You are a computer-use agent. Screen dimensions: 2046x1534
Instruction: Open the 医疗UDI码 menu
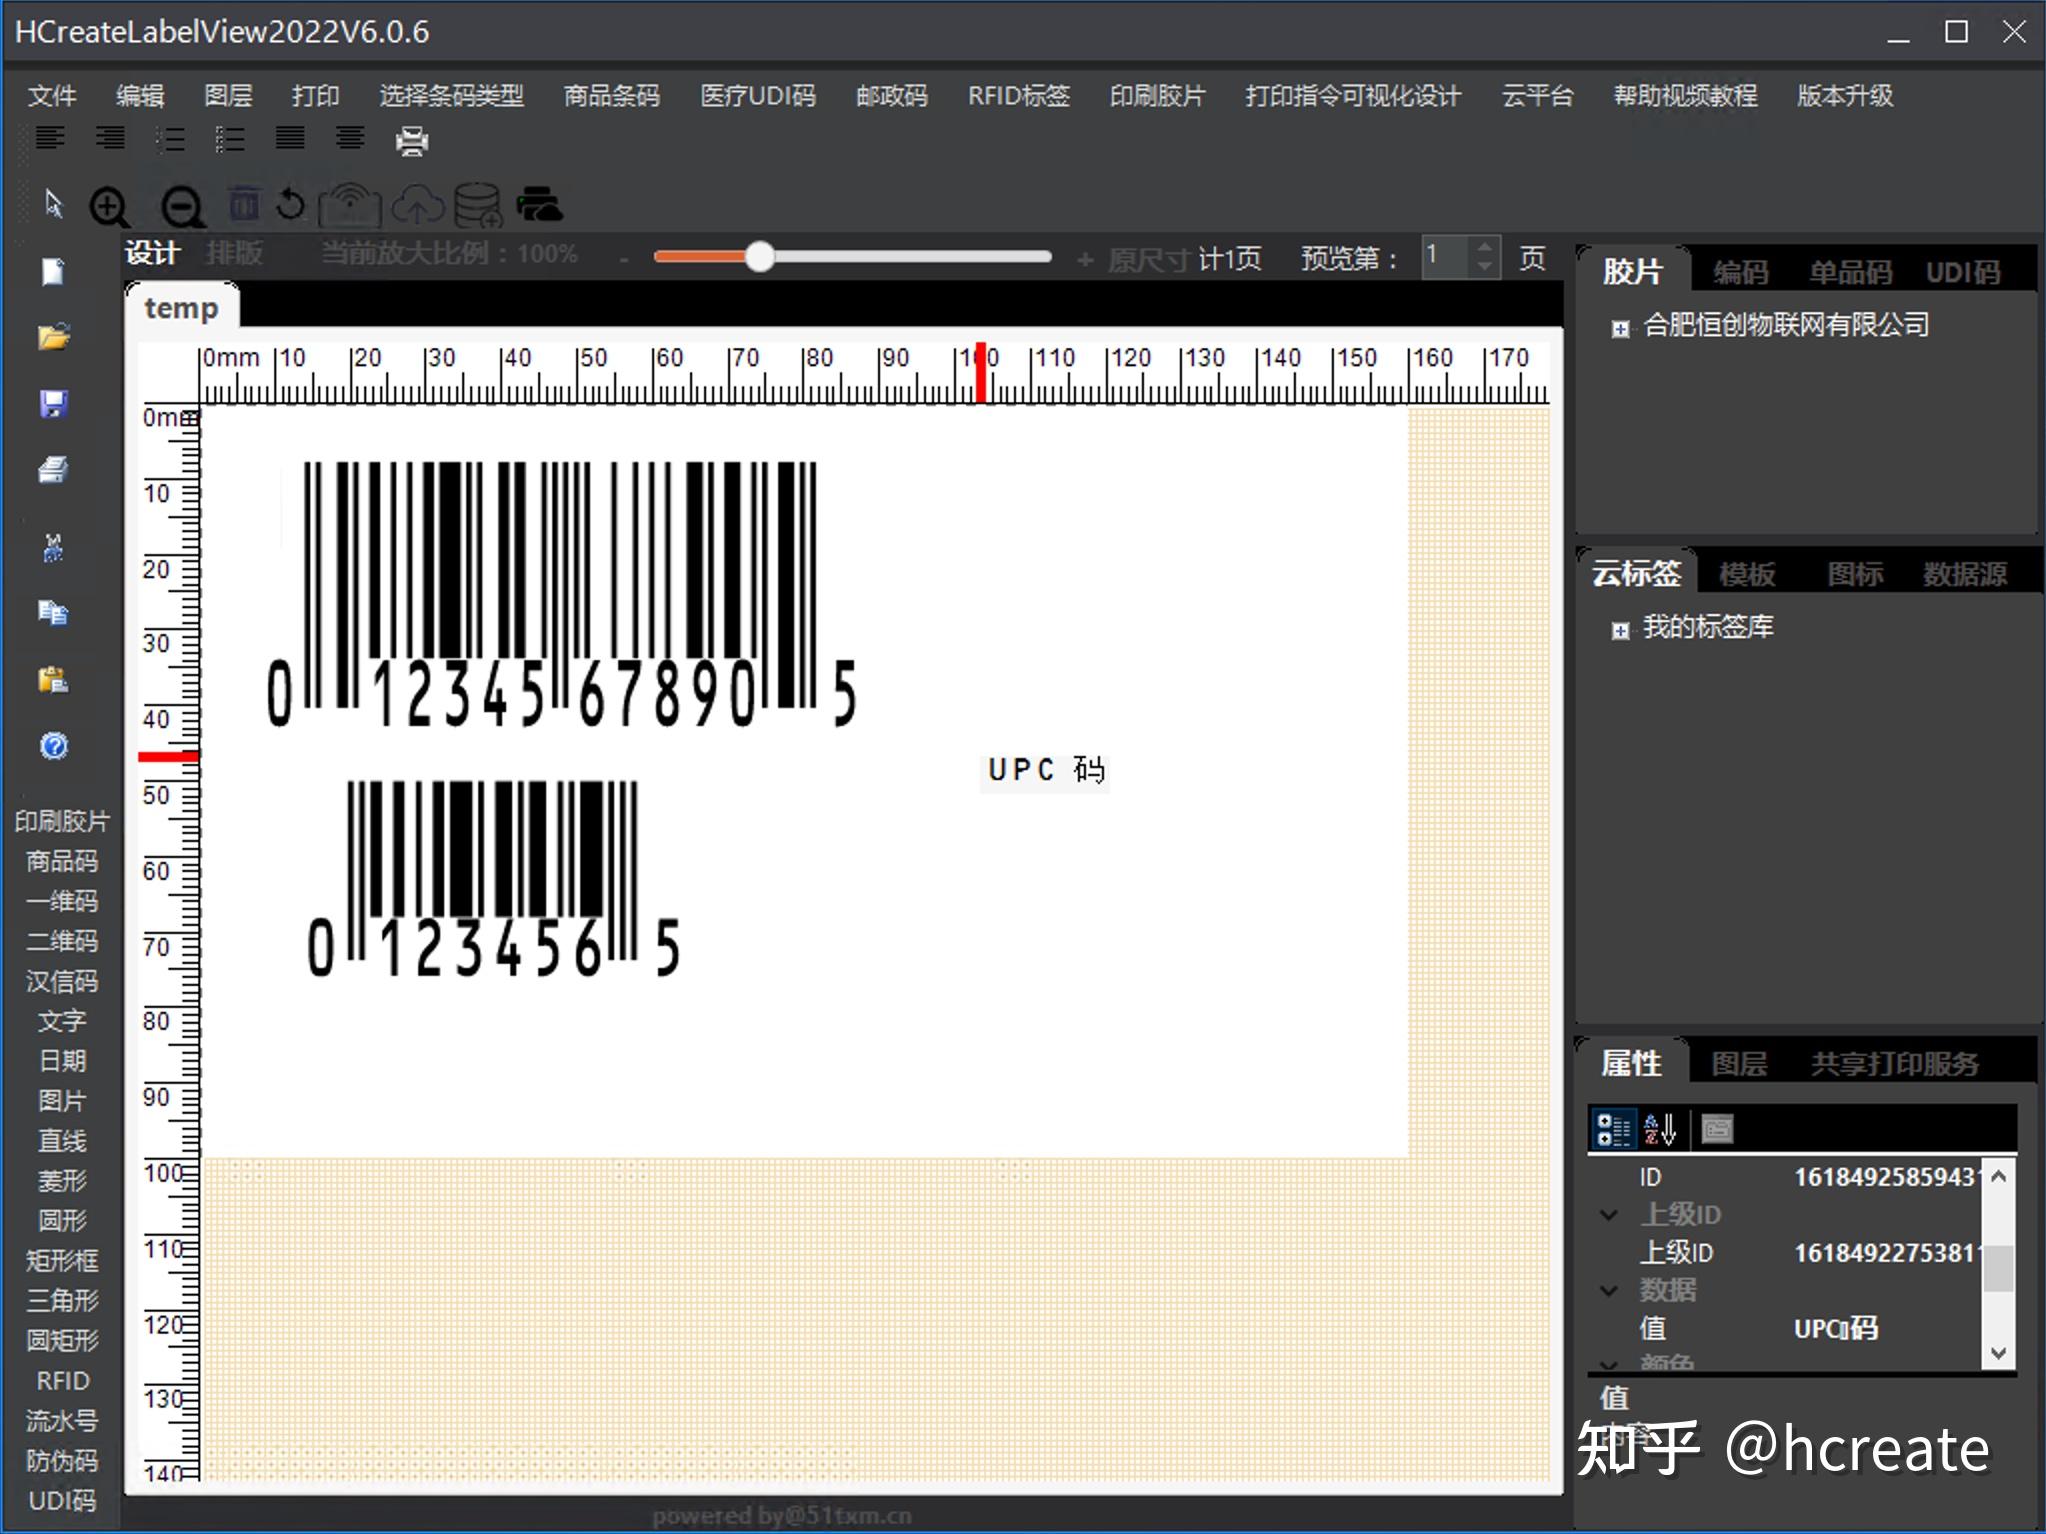click(x=758, y=96)
